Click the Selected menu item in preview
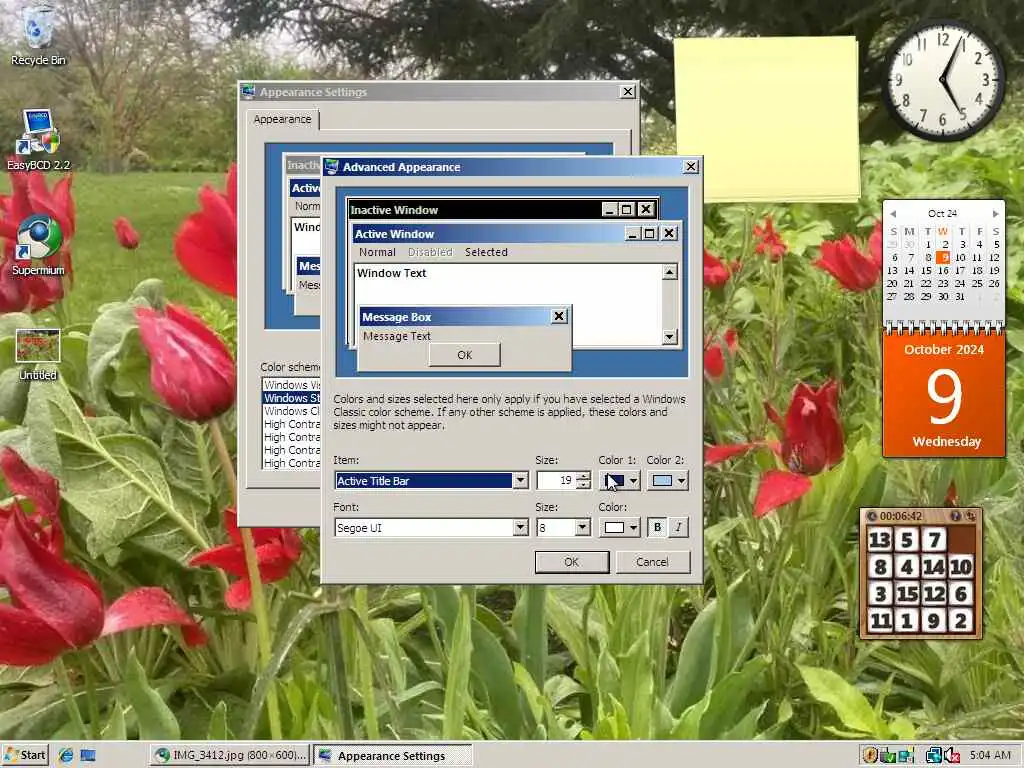 pos(486,252)
